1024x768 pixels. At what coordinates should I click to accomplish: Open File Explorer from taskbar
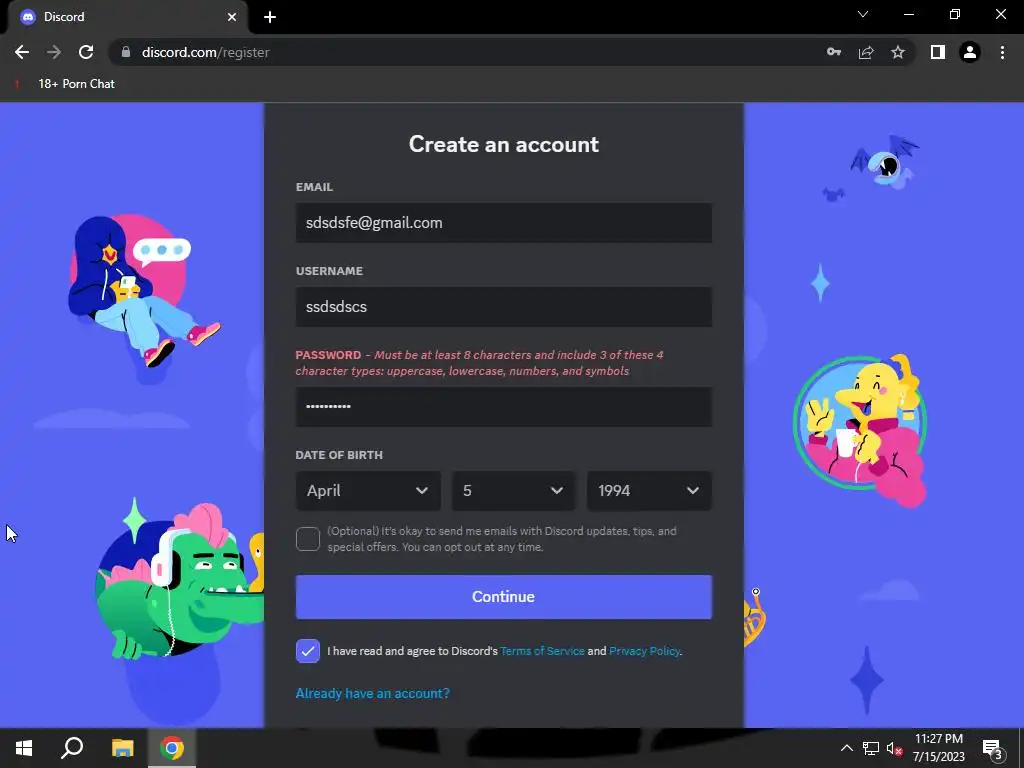tap(122, 748)
